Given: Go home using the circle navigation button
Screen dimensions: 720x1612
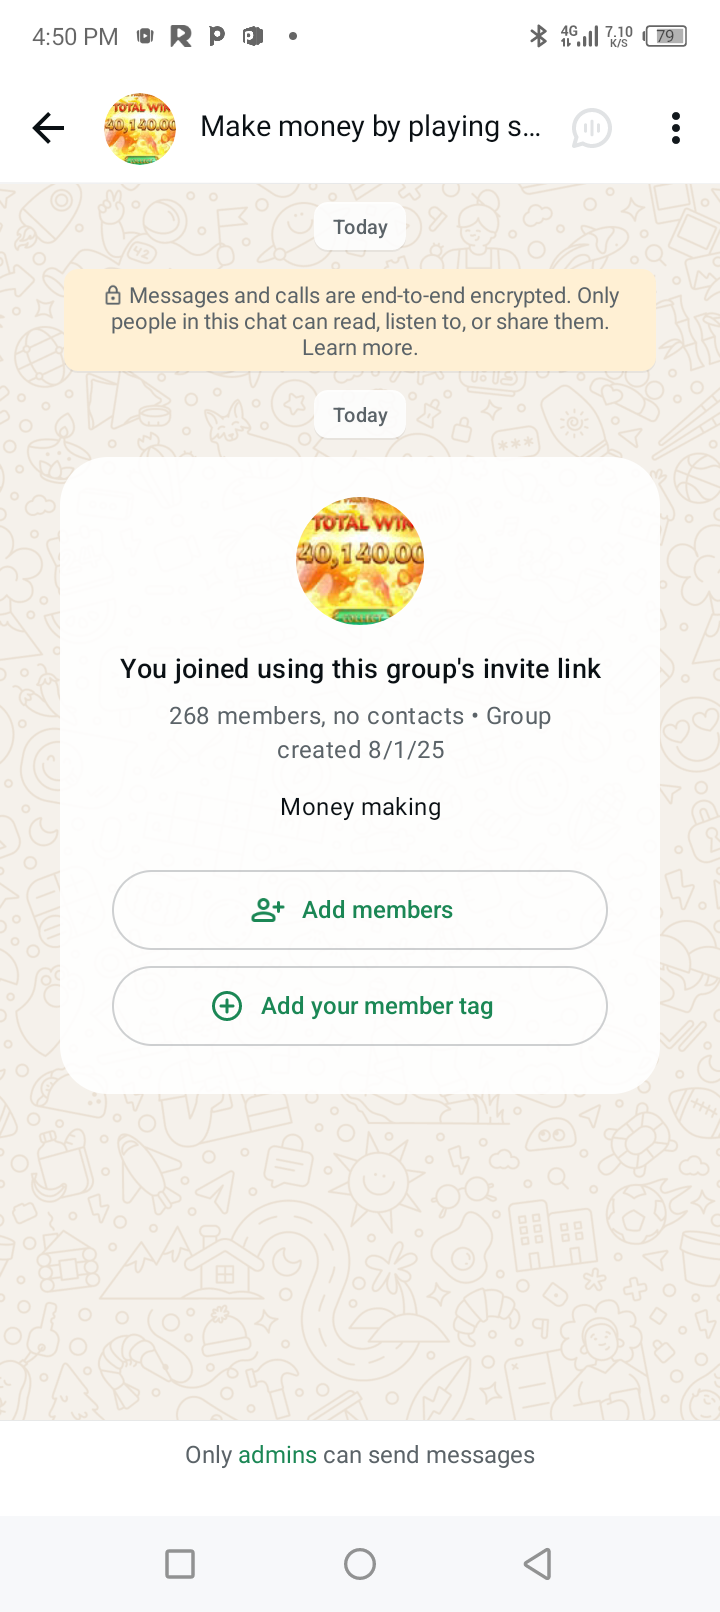Looking at the screenshot, I should (x=360, y=1564).
